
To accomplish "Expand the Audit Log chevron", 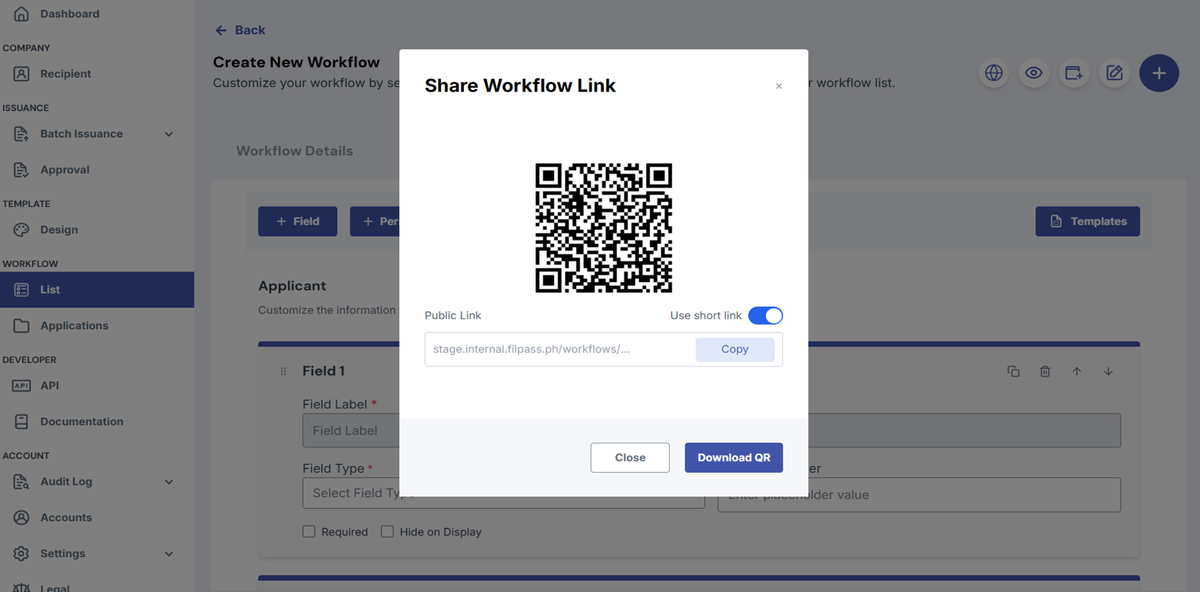I will pos(168,482).
